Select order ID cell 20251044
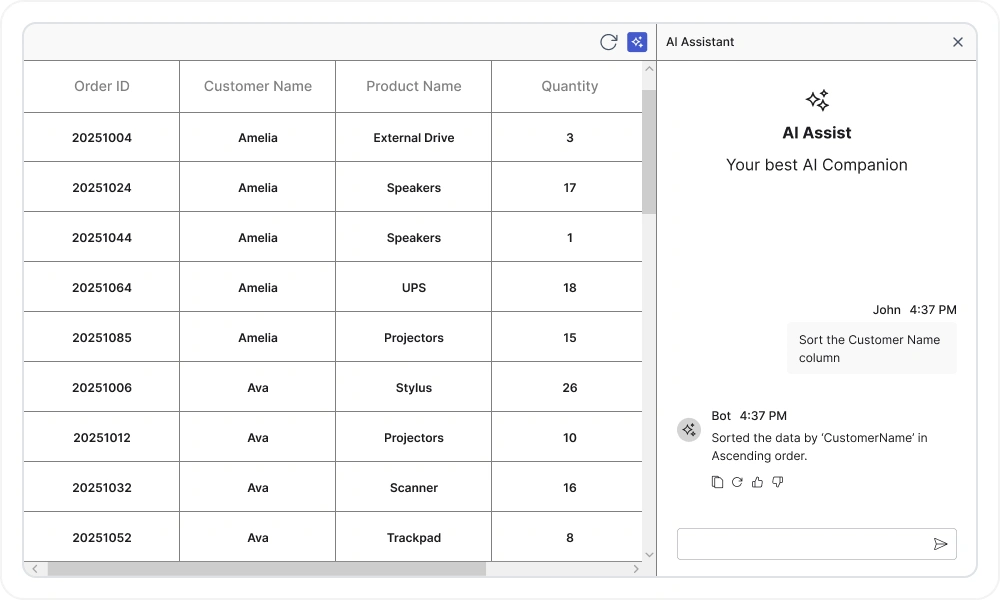 point(102,238)
